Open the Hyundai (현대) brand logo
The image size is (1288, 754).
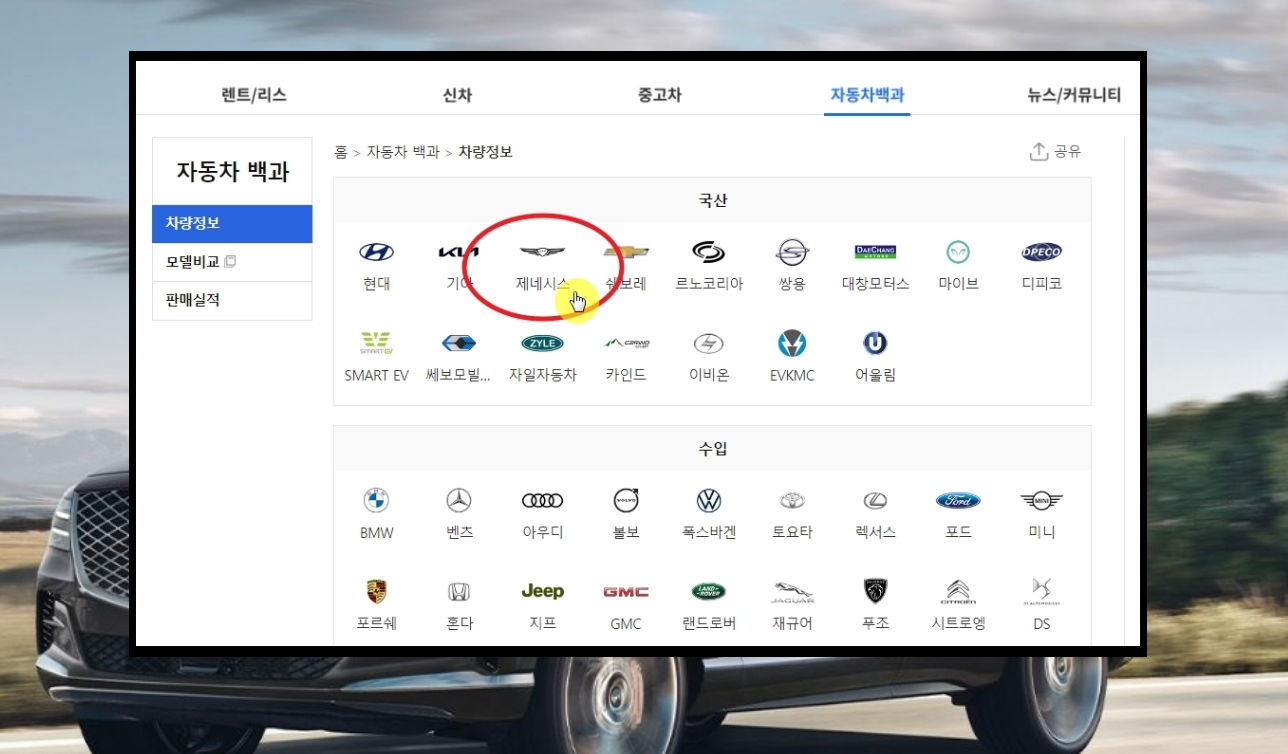coord(377,252)
